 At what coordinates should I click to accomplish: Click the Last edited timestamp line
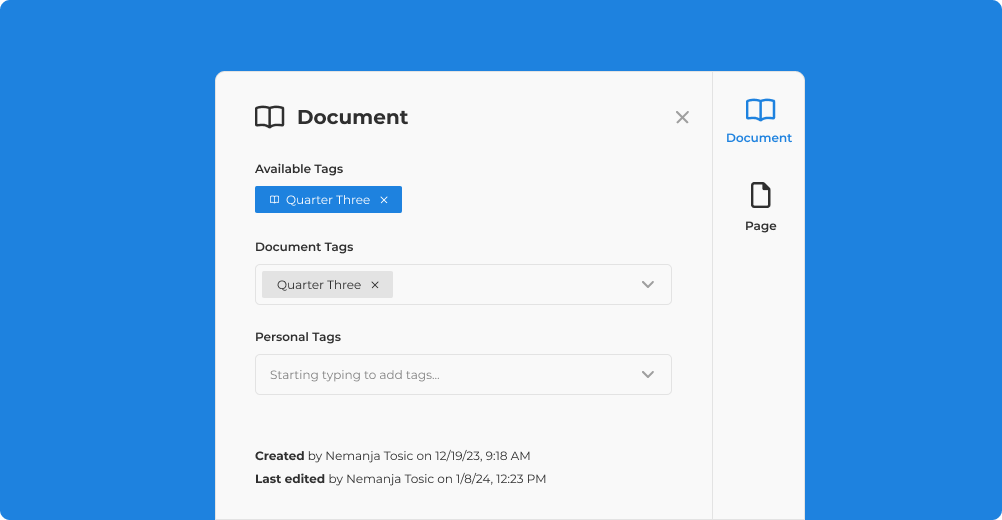click(x=400, y=479)
